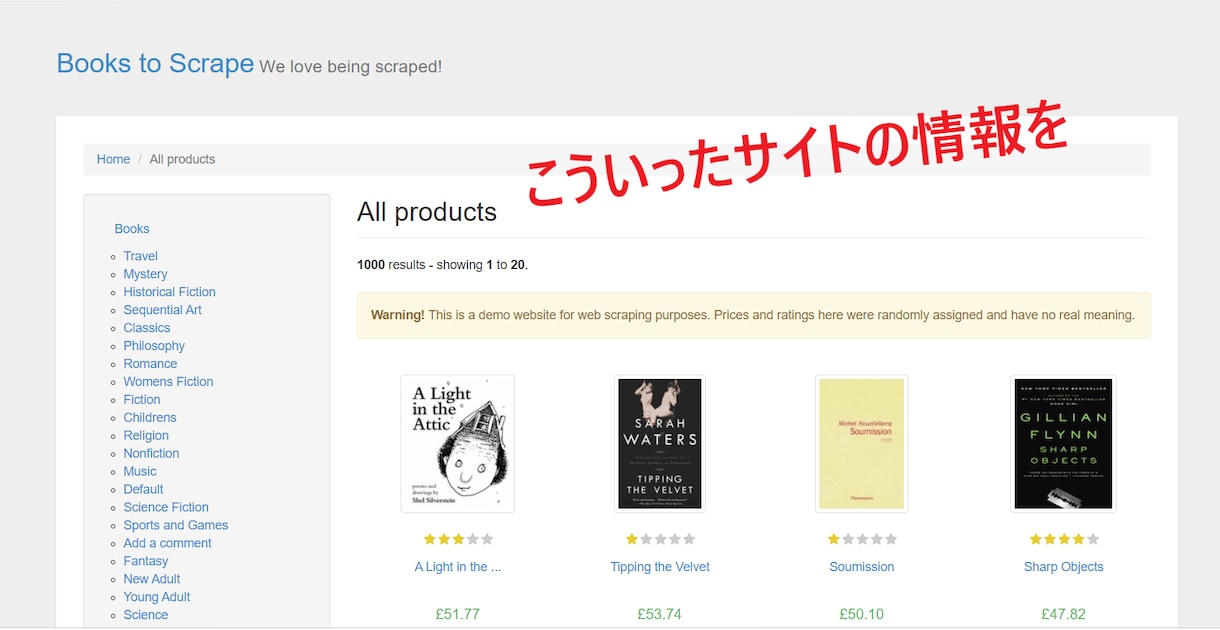Click the £50.10 price
1220x630 pixels.
pyautogui.click(x=862, y=614)
